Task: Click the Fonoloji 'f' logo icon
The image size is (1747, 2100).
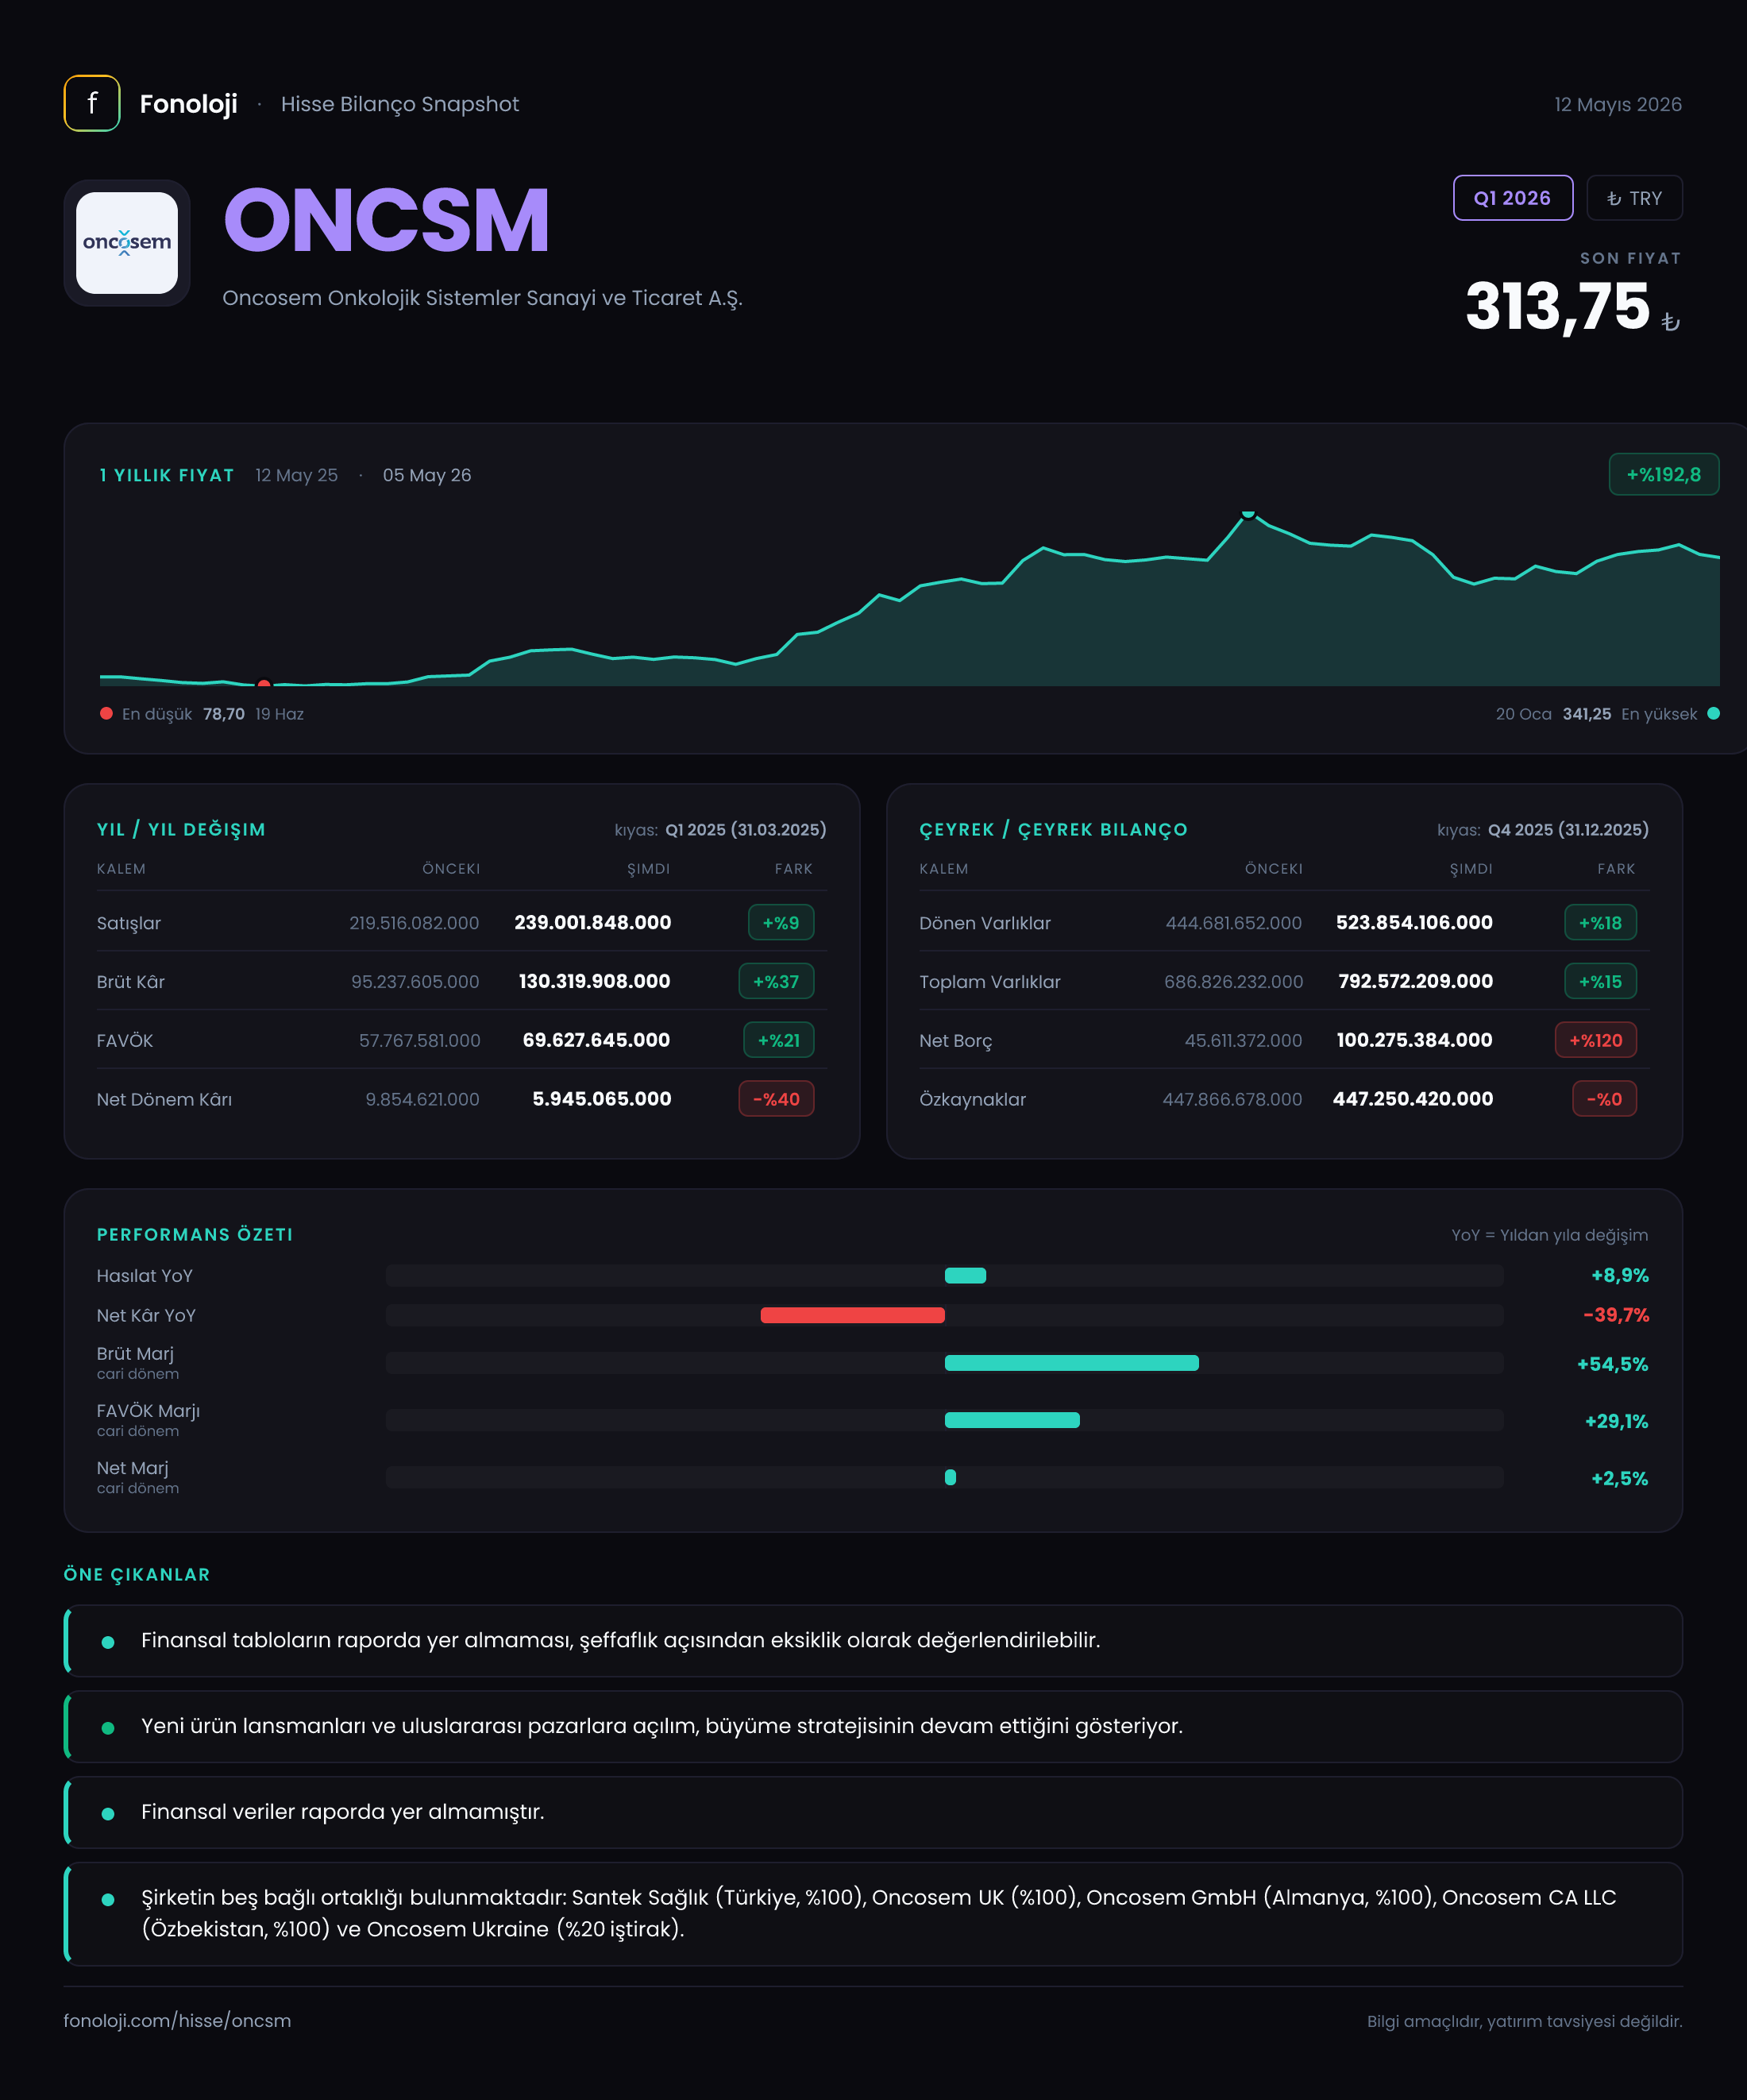Action: point(92,103)
